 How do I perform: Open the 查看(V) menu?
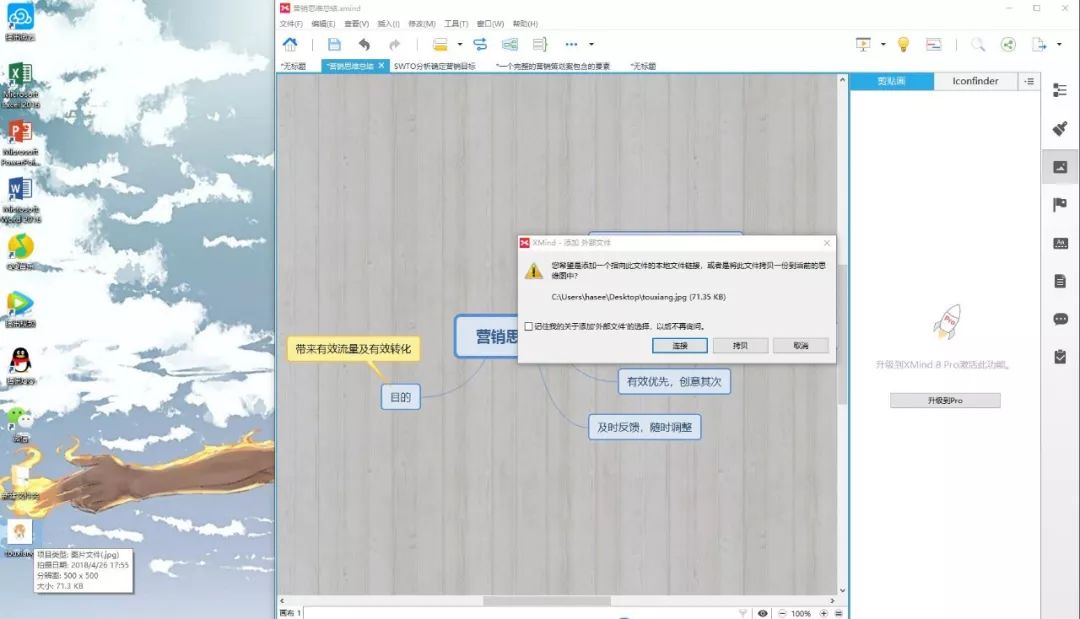[x=356, y=24]
